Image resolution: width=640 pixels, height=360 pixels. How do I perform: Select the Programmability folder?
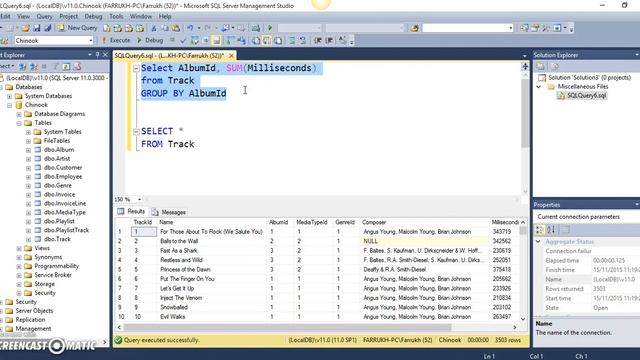coord(56,266)
